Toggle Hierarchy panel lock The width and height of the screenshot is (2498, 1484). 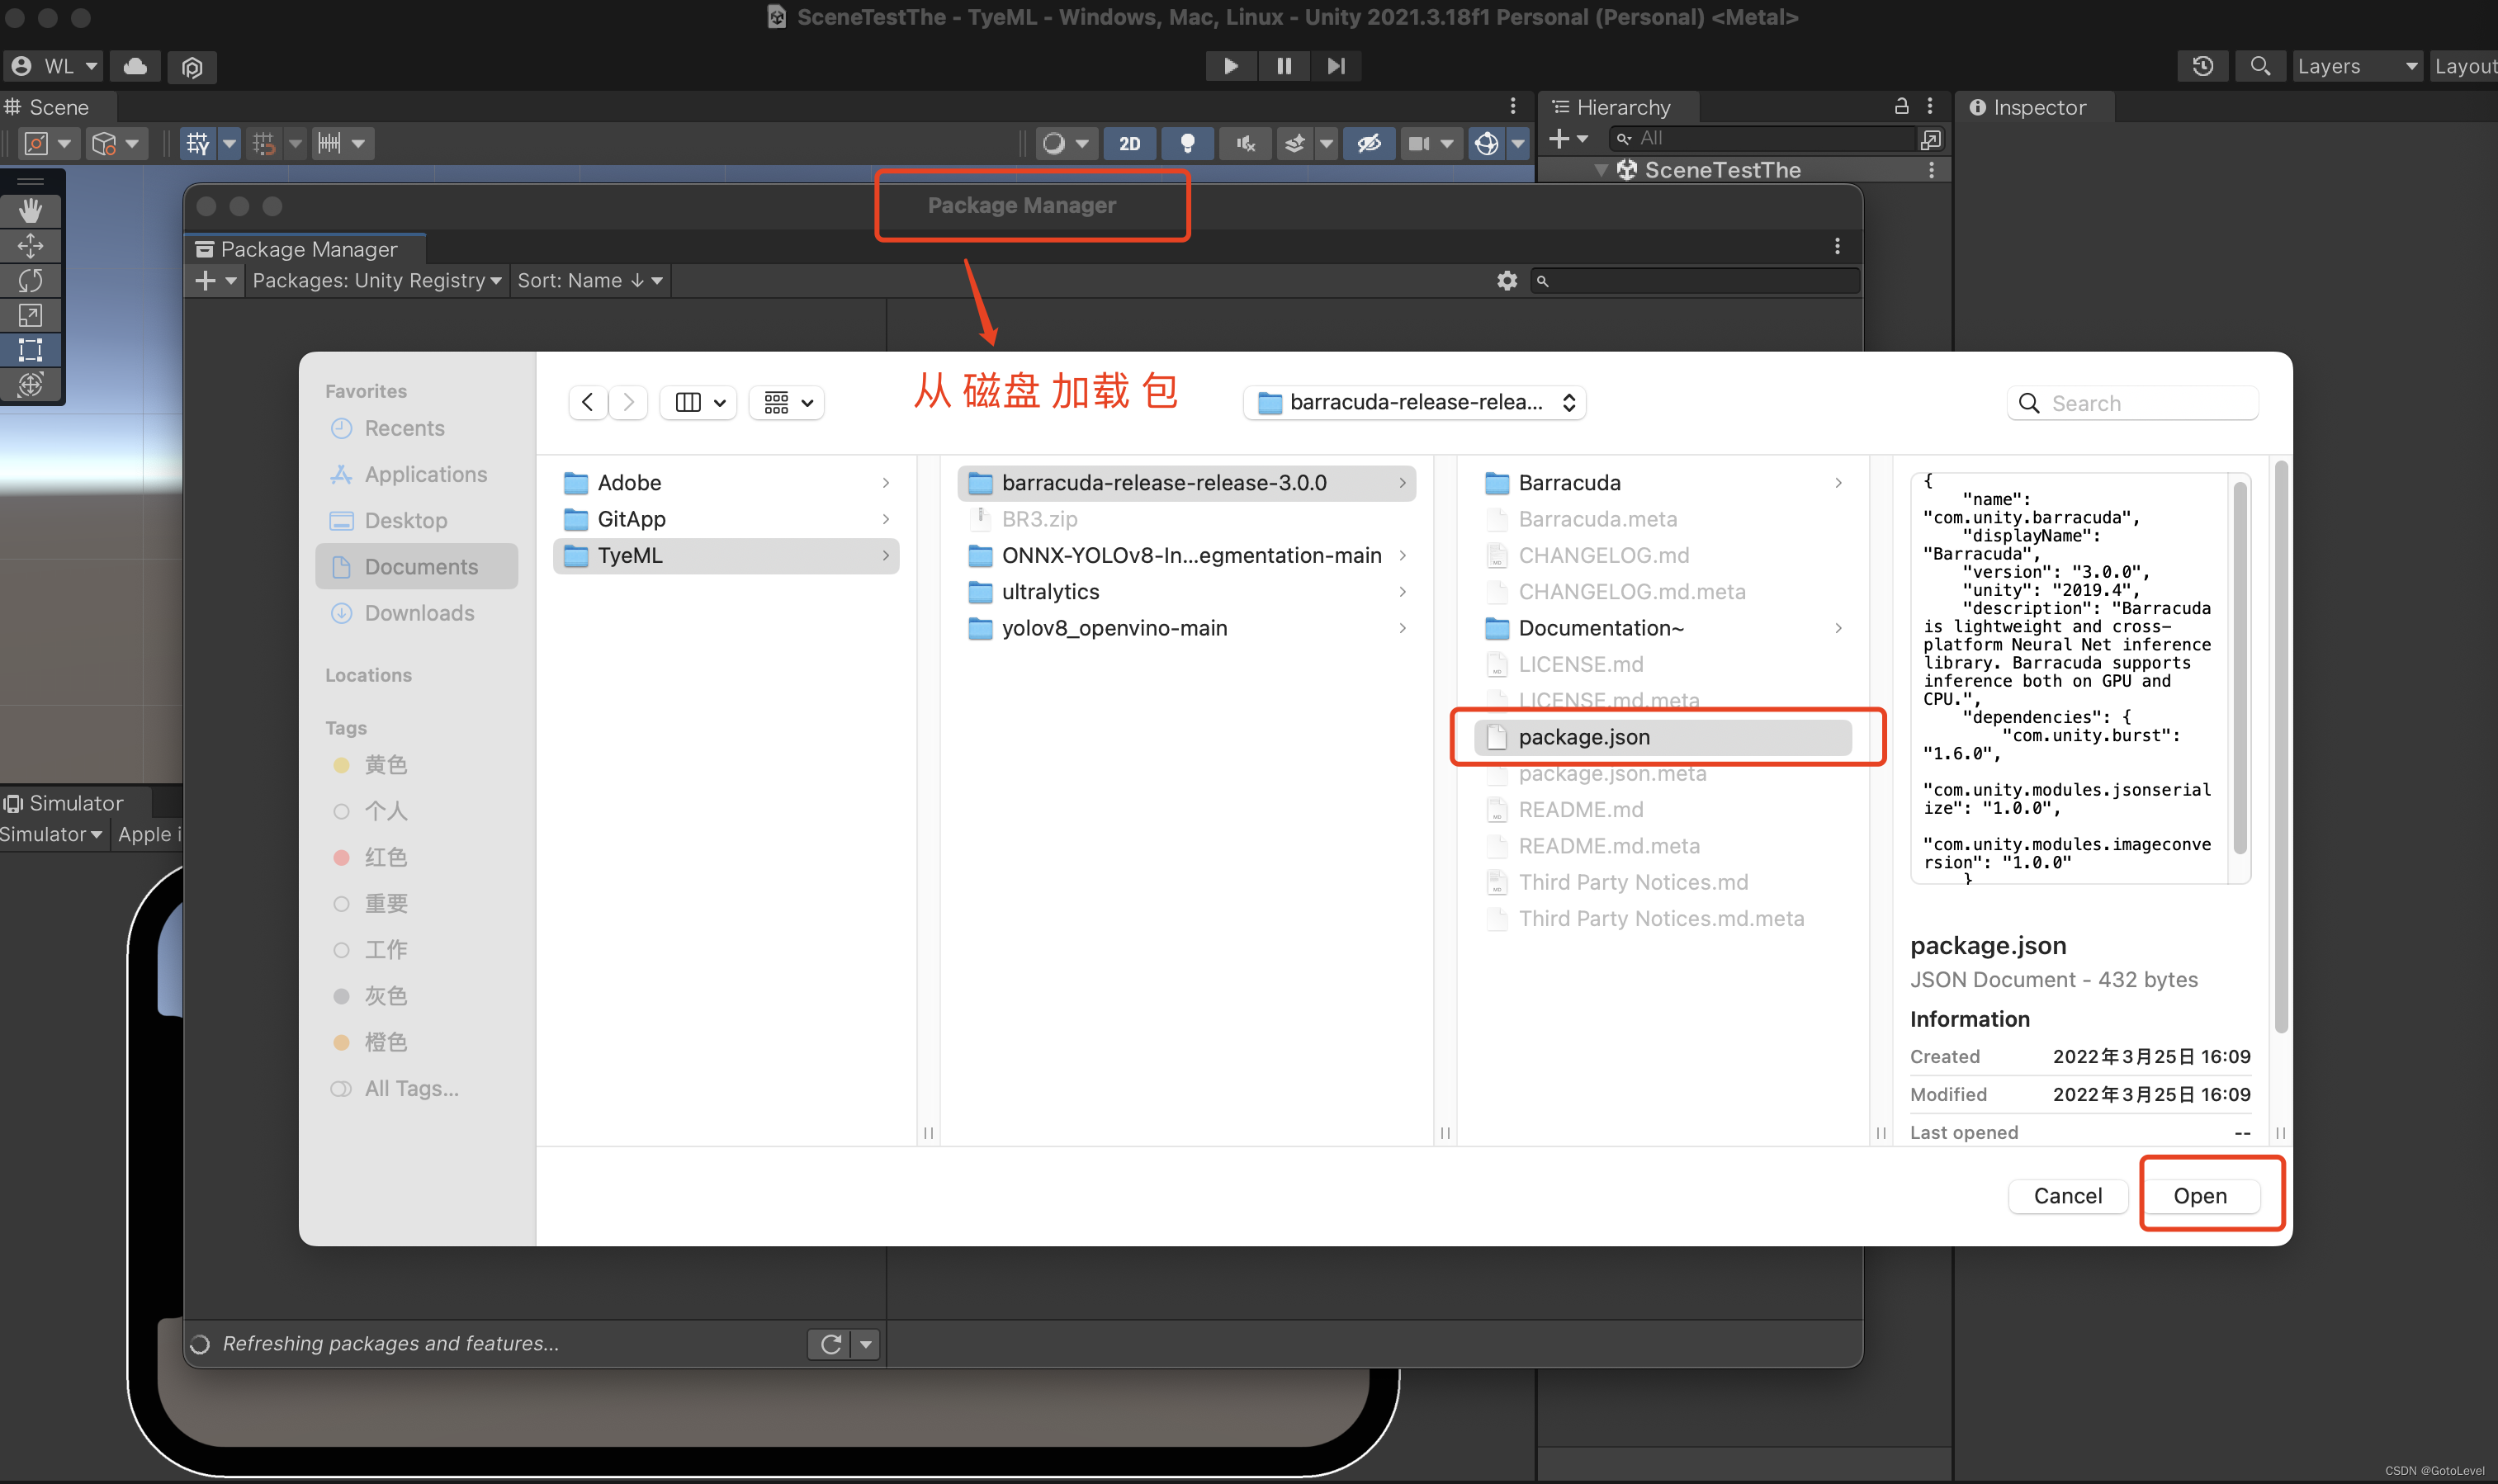1901,106
